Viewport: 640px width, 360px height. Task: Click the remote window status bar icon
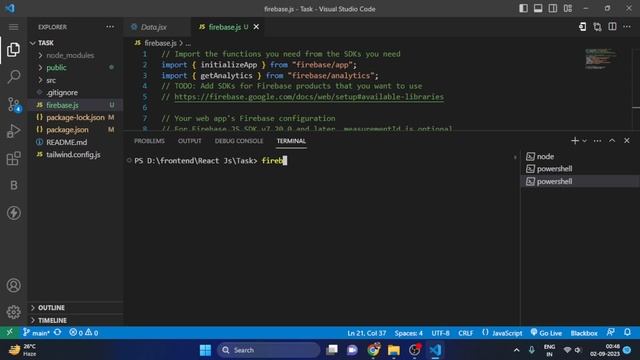click(9, 333)
